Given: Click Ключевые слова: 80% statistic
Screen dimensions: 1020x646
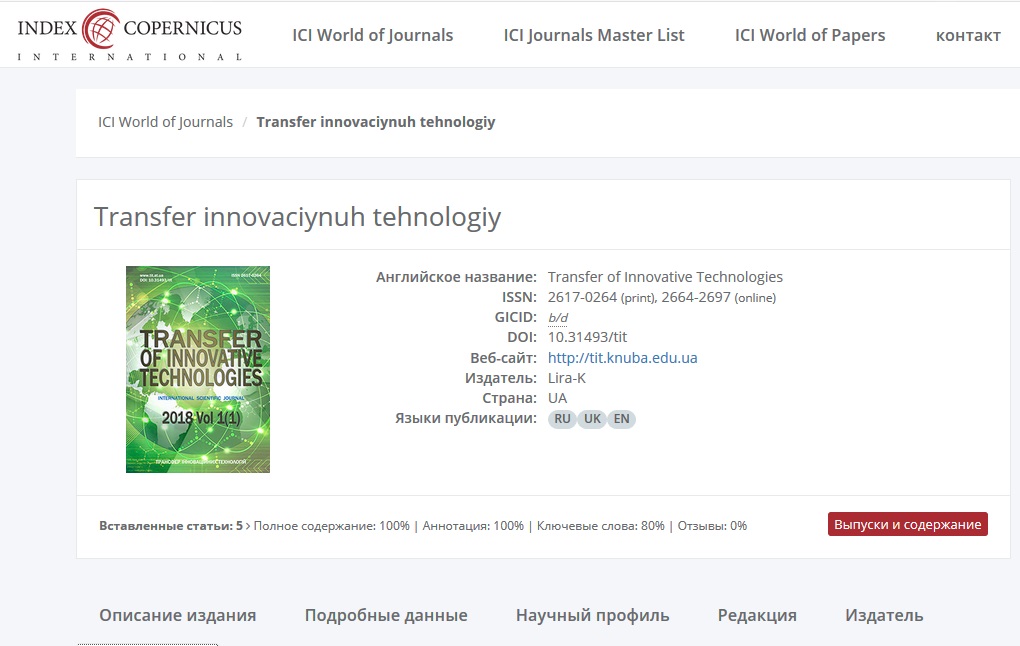Looking at the screenshot, I should (600, 526).
